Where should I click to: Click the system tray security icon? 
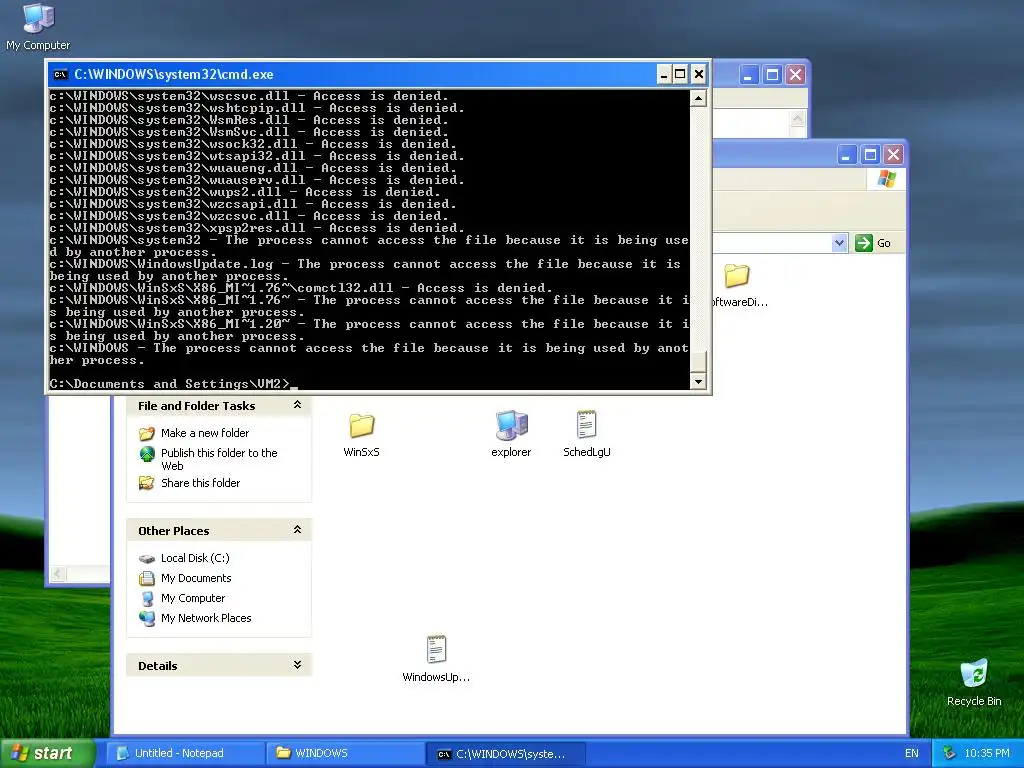point(950,753)
